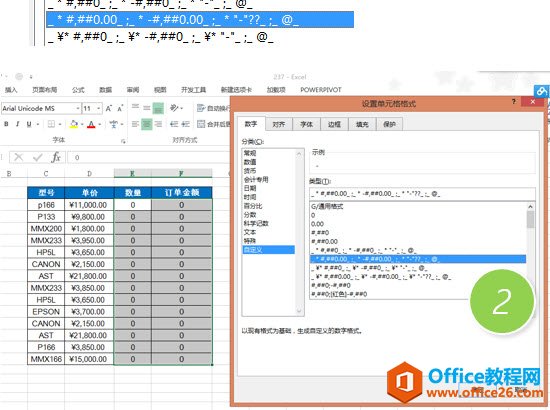The width and height of the screenshot is (550, 410).
Task: Click the Underline icon
Action: tap(29, 124)
